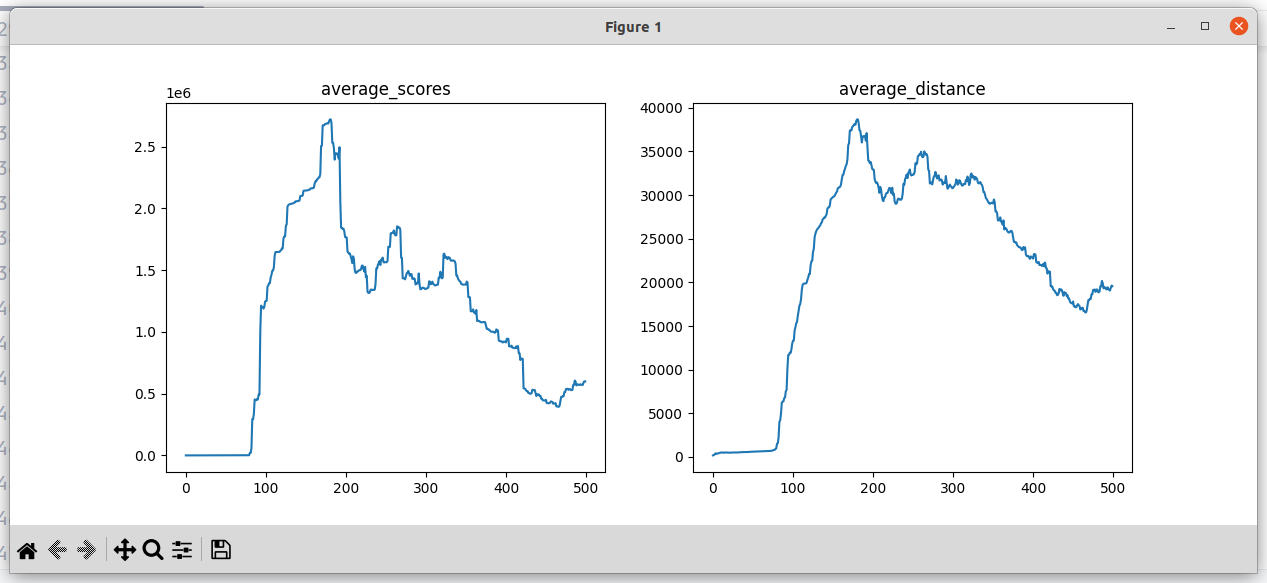Click the 1e6 scale label
Viewport: 1267px width, 583px height.
pyautogui.click(x=178, y=93)
